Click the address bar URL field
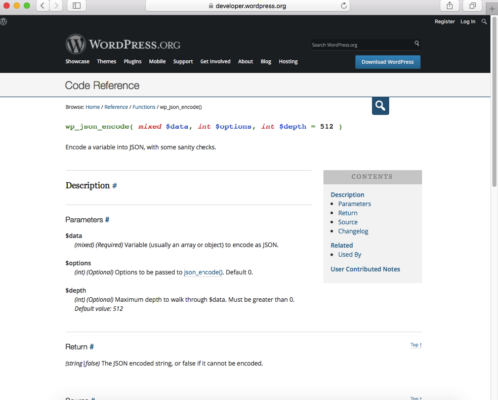The image size is (498, 400). 248,6
